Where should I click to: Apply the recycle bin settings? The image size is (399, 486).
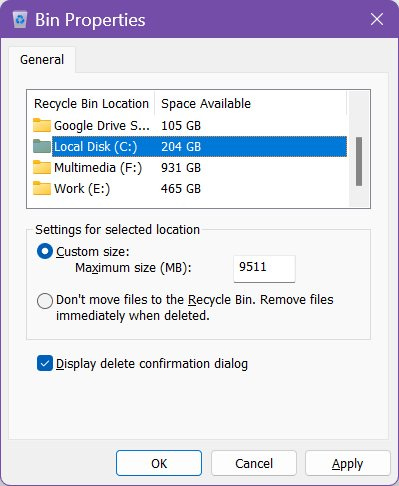[347, 463]
